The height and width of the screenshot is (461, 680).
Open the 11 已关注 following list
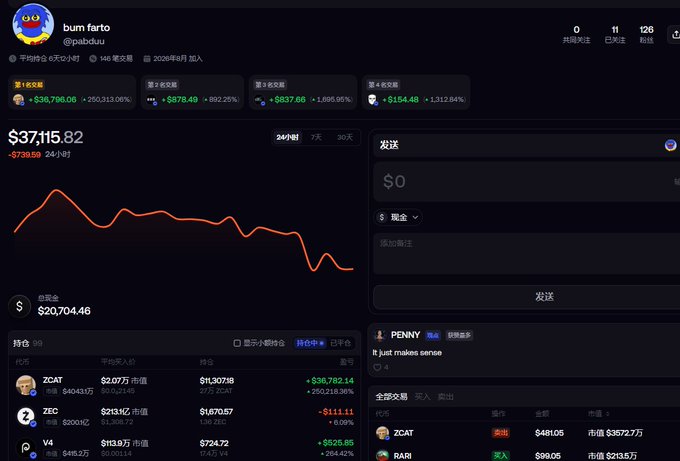coord(615,35)
